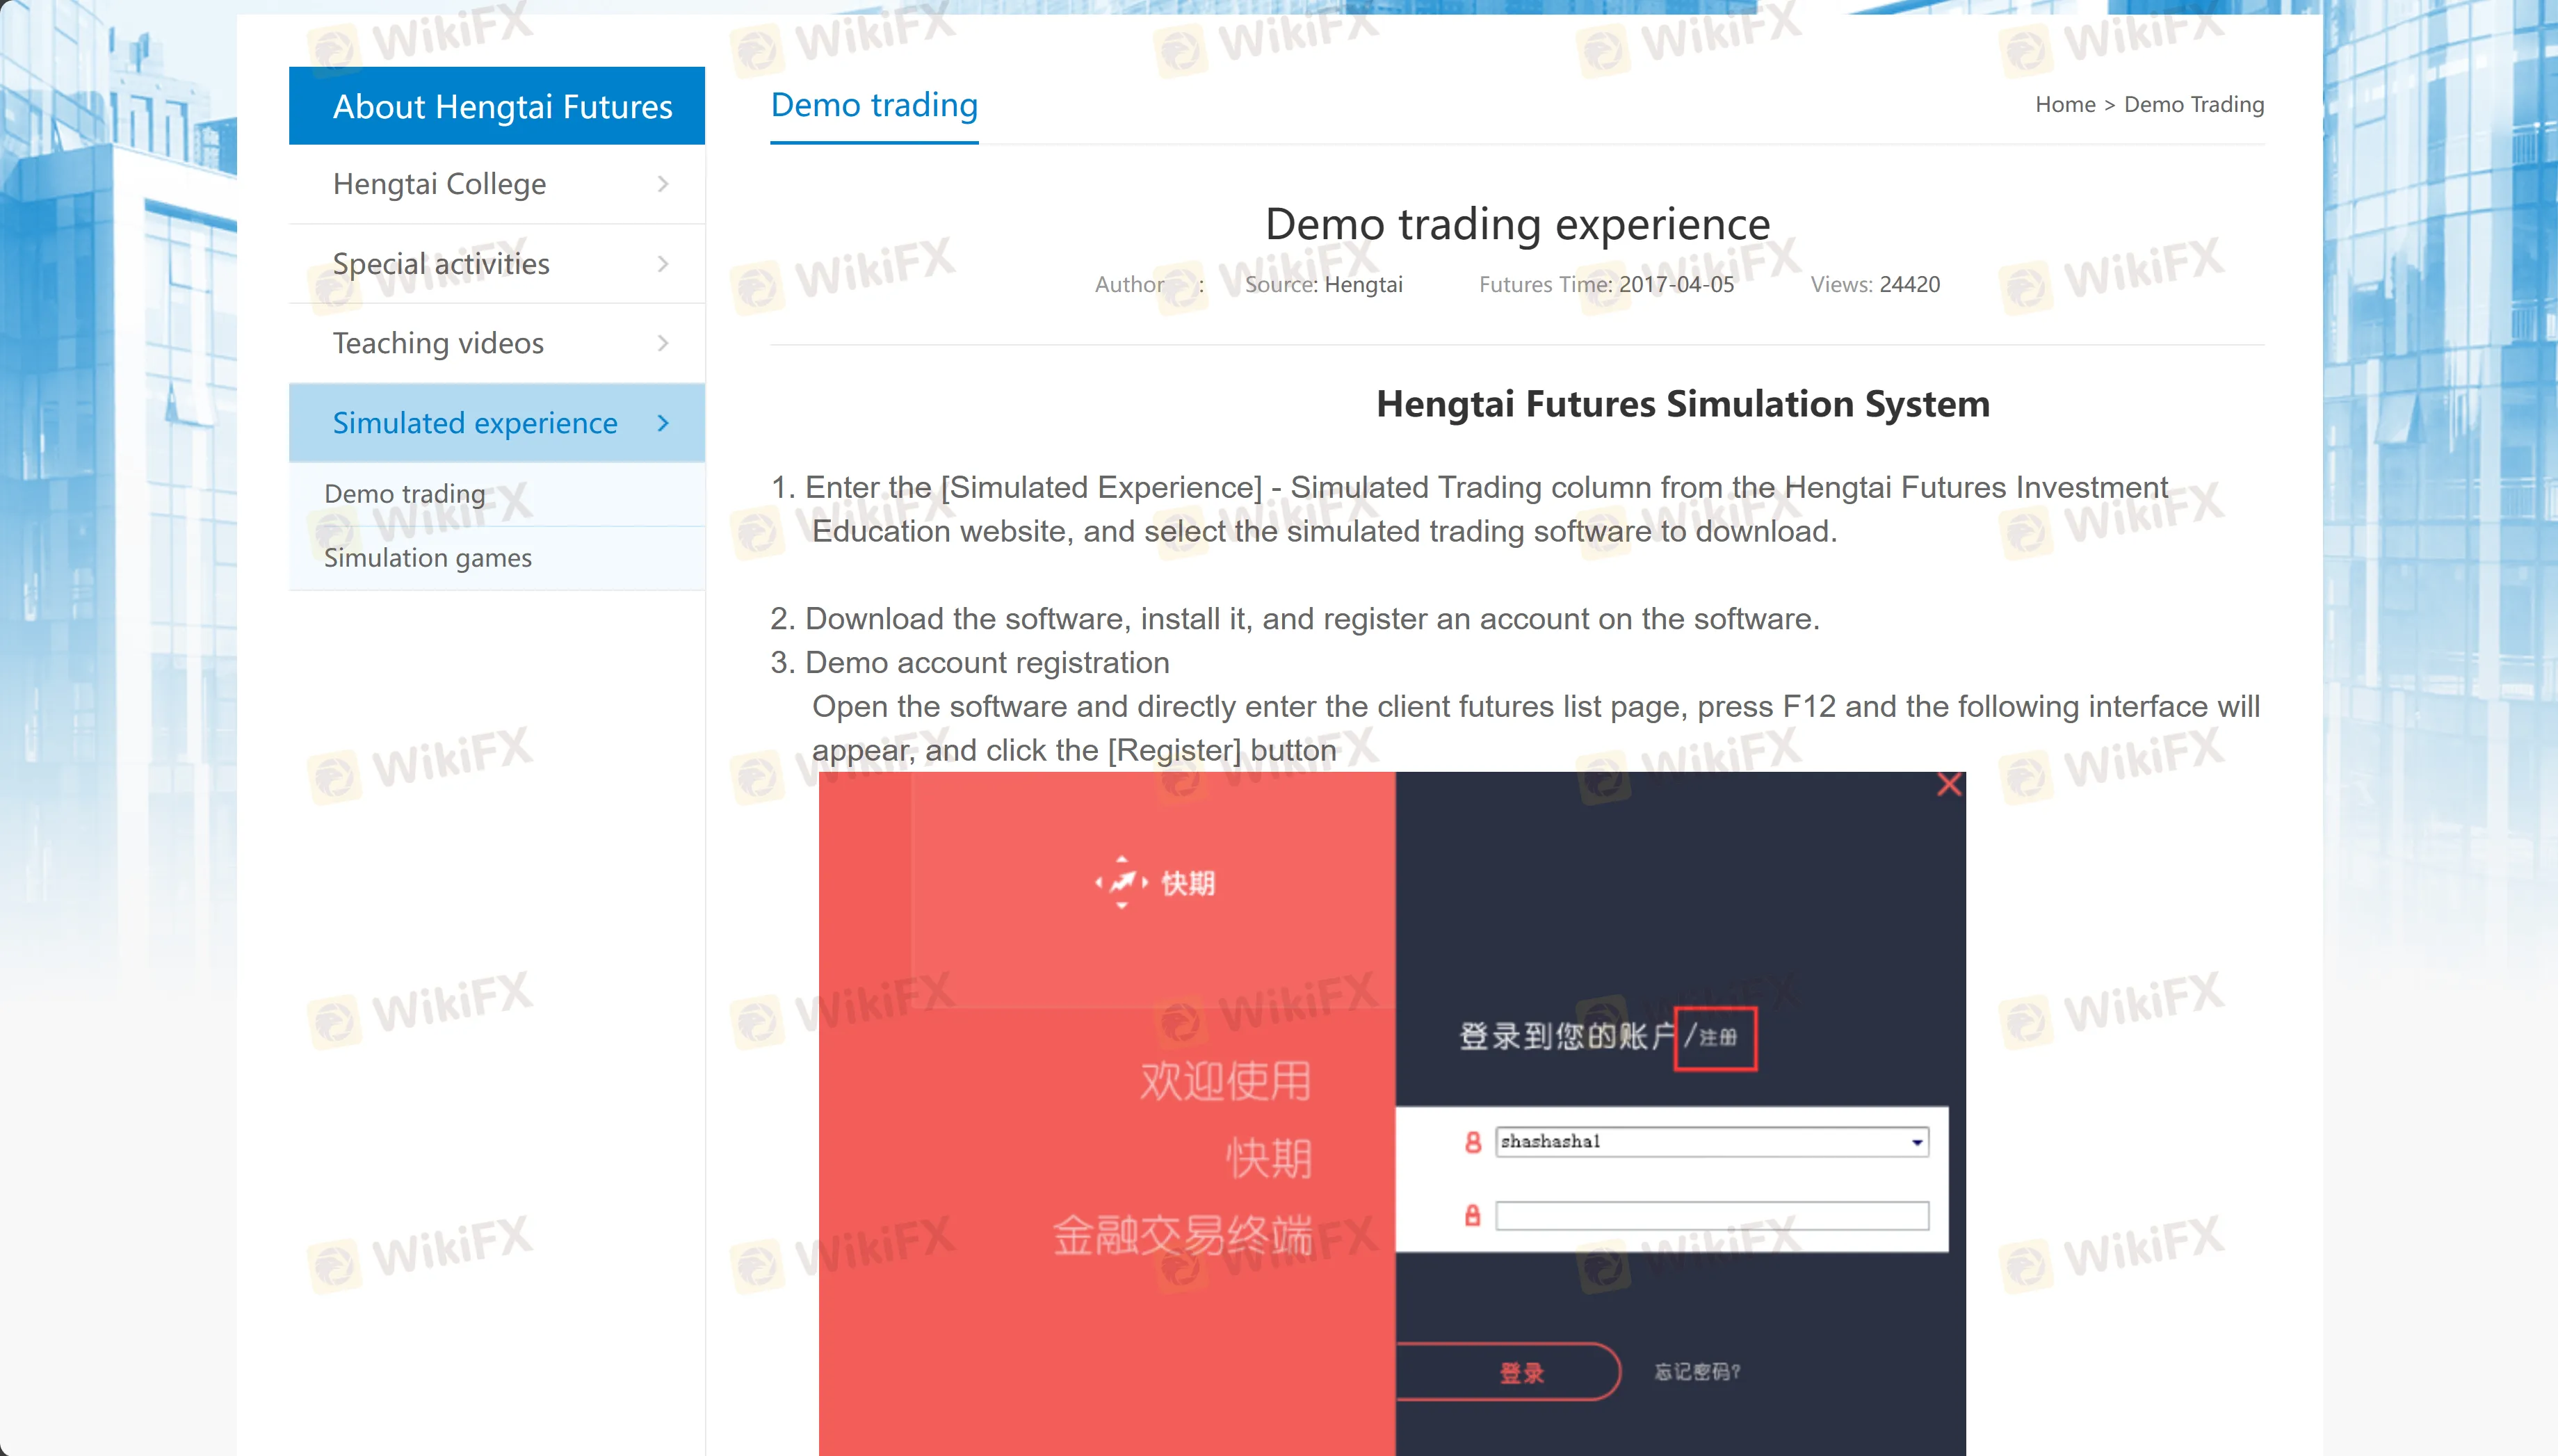The image size is (2558, 1456).
Task: Click the 登录 login button
Action: [1521, 1373]
